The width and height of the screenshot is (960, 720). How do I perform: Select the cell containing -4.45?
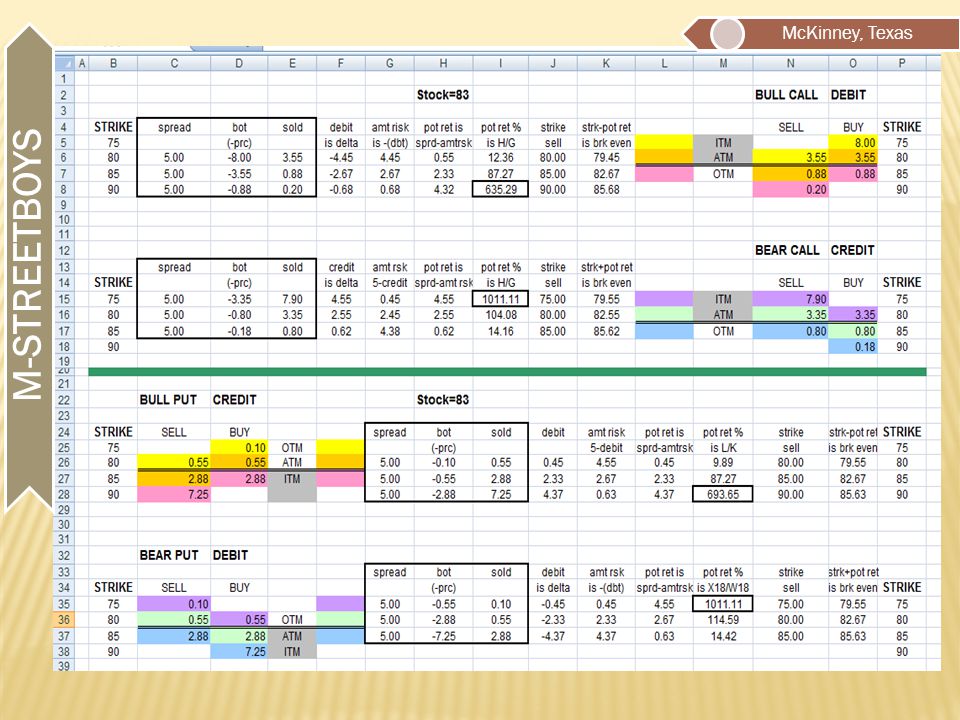tap(340, 158)
